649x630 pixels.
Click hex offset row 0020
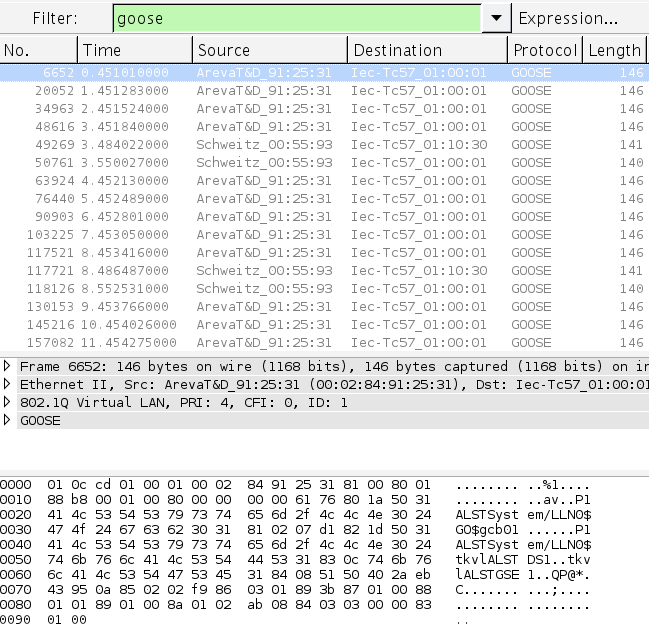(16, 515)
